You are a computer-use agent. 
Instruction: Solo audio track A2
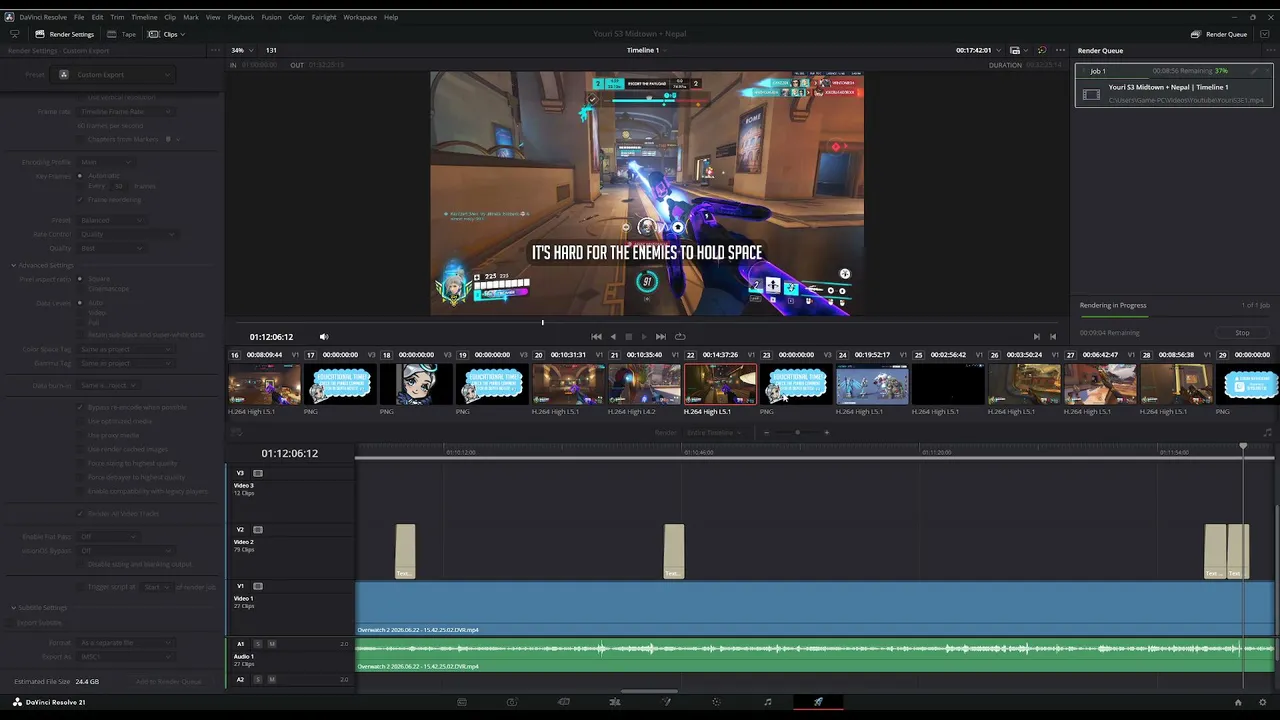[x=258, y=680]
